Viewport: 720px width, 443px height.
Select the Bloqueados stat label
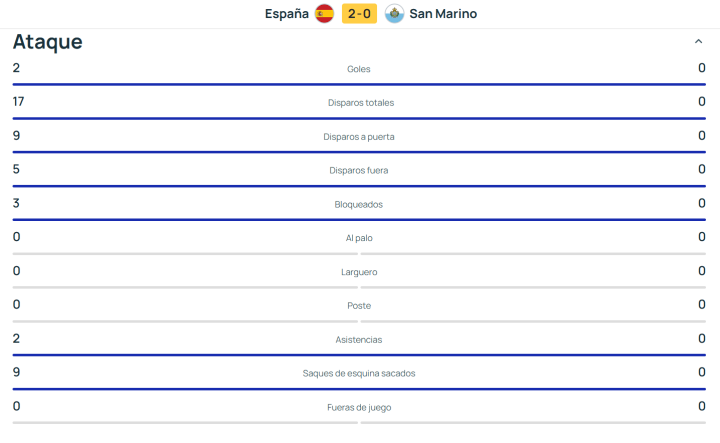[359, 205]
